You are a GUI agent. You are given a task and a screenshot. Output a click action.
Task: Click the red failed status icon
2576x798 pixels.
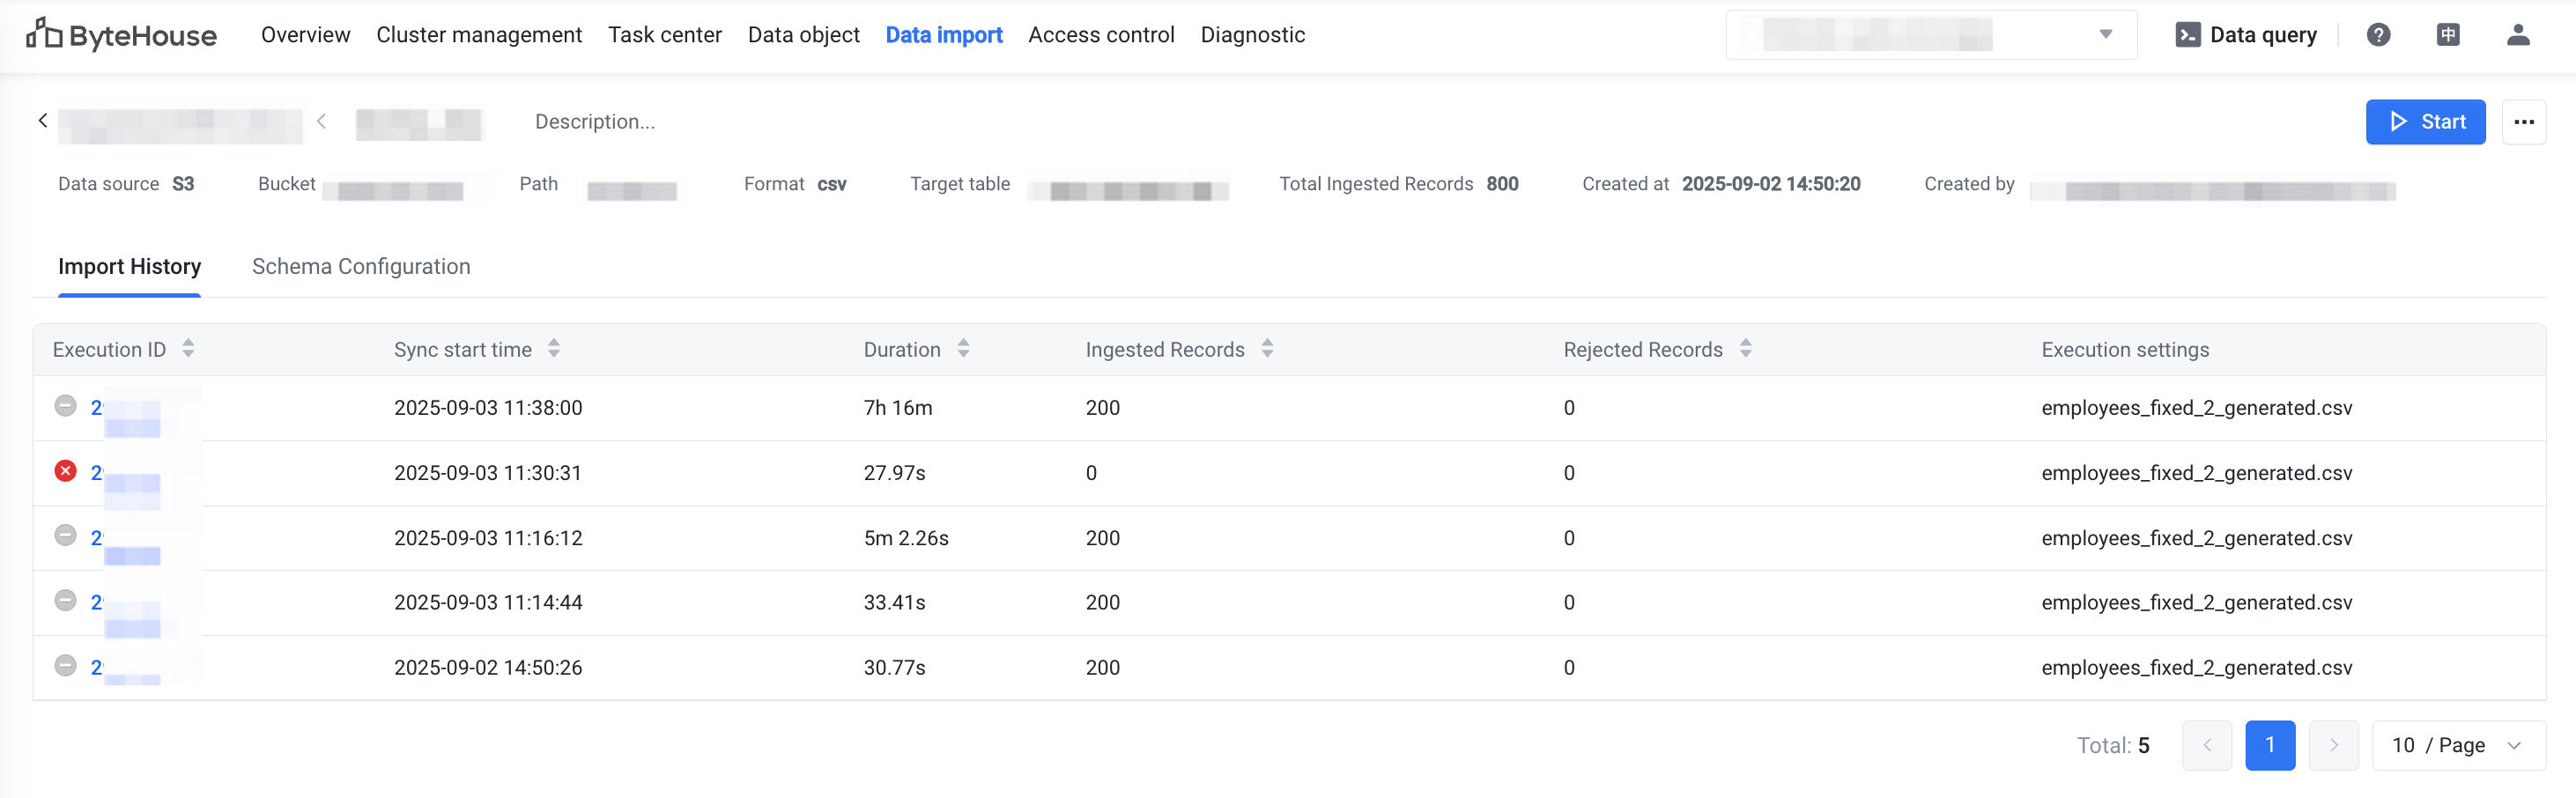coord(65,471)
